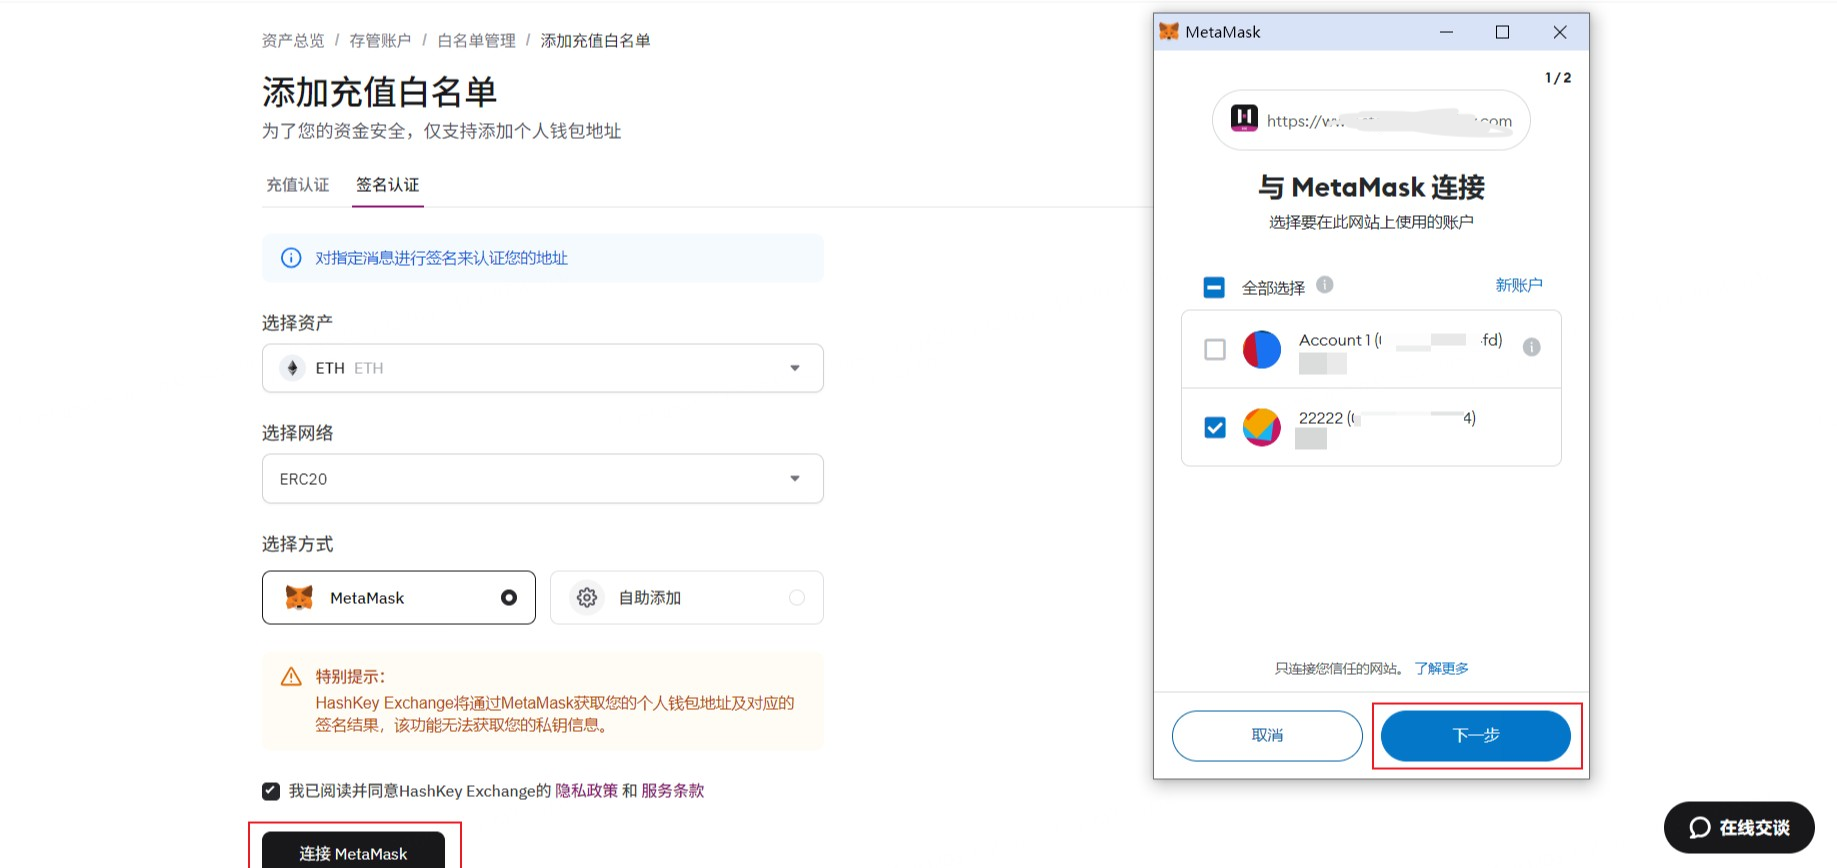Check the Account 1 checkbox
The height and width of the screenshot is (868, 1837).
click(x=1215, y=350)
